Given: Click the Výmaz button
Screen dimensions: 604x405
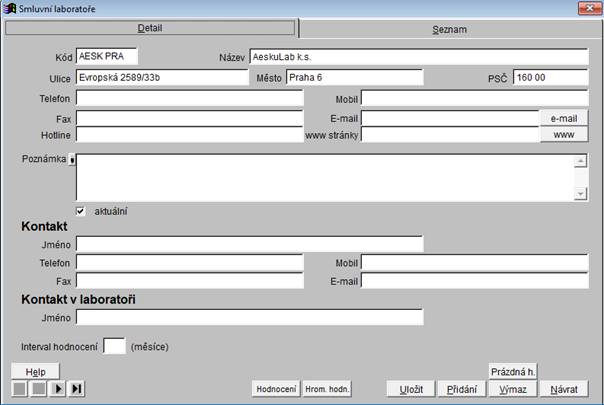Looking at the screenshot, I should pyautogui.click(x=512, y=389).
